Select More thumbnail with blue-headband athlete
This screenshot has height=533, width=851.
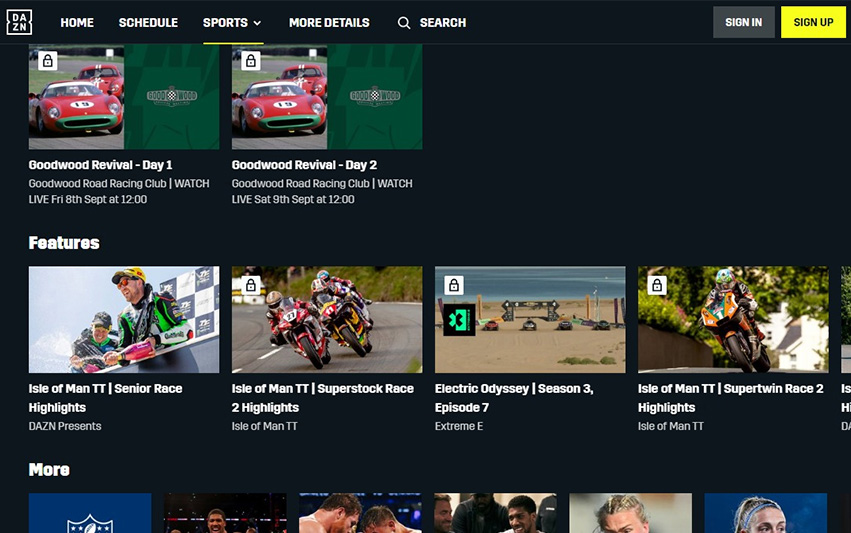click(766, 513)
